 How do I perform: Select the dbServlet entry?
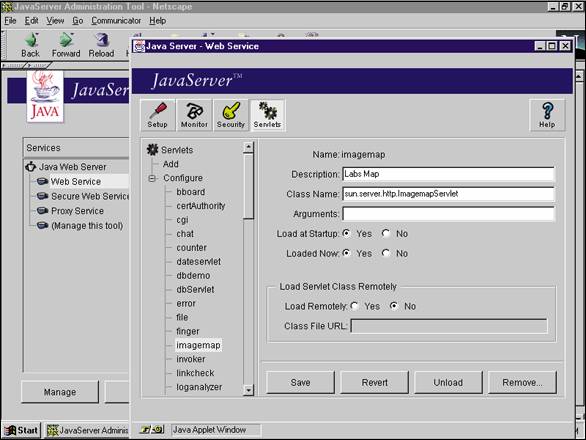pyautogui.click(x=195, y=289)
